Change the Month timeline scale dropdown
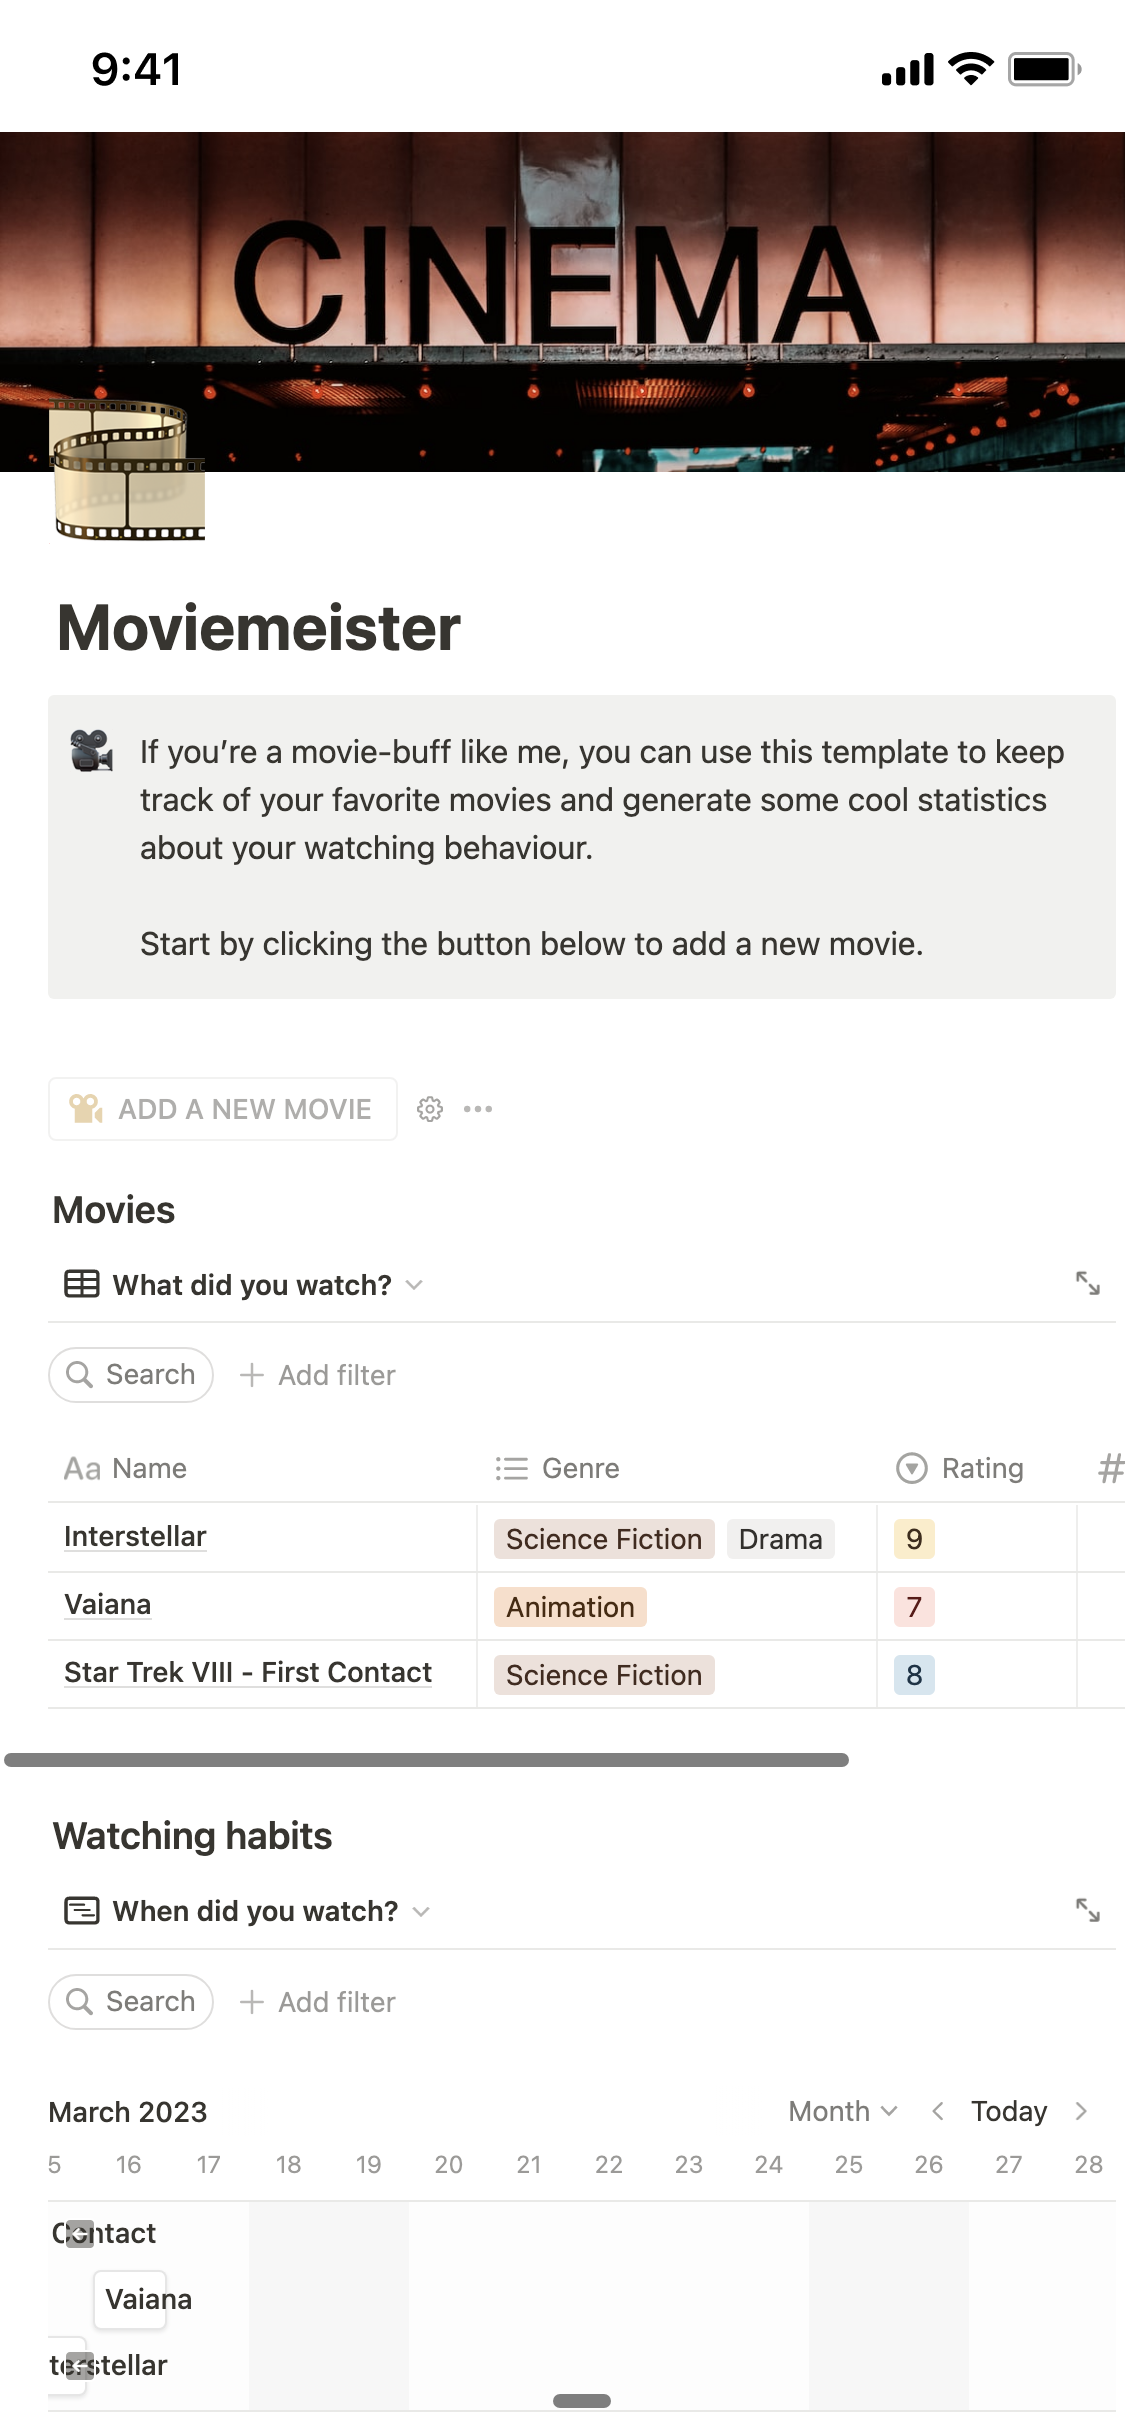 (x=842, y=2111)
